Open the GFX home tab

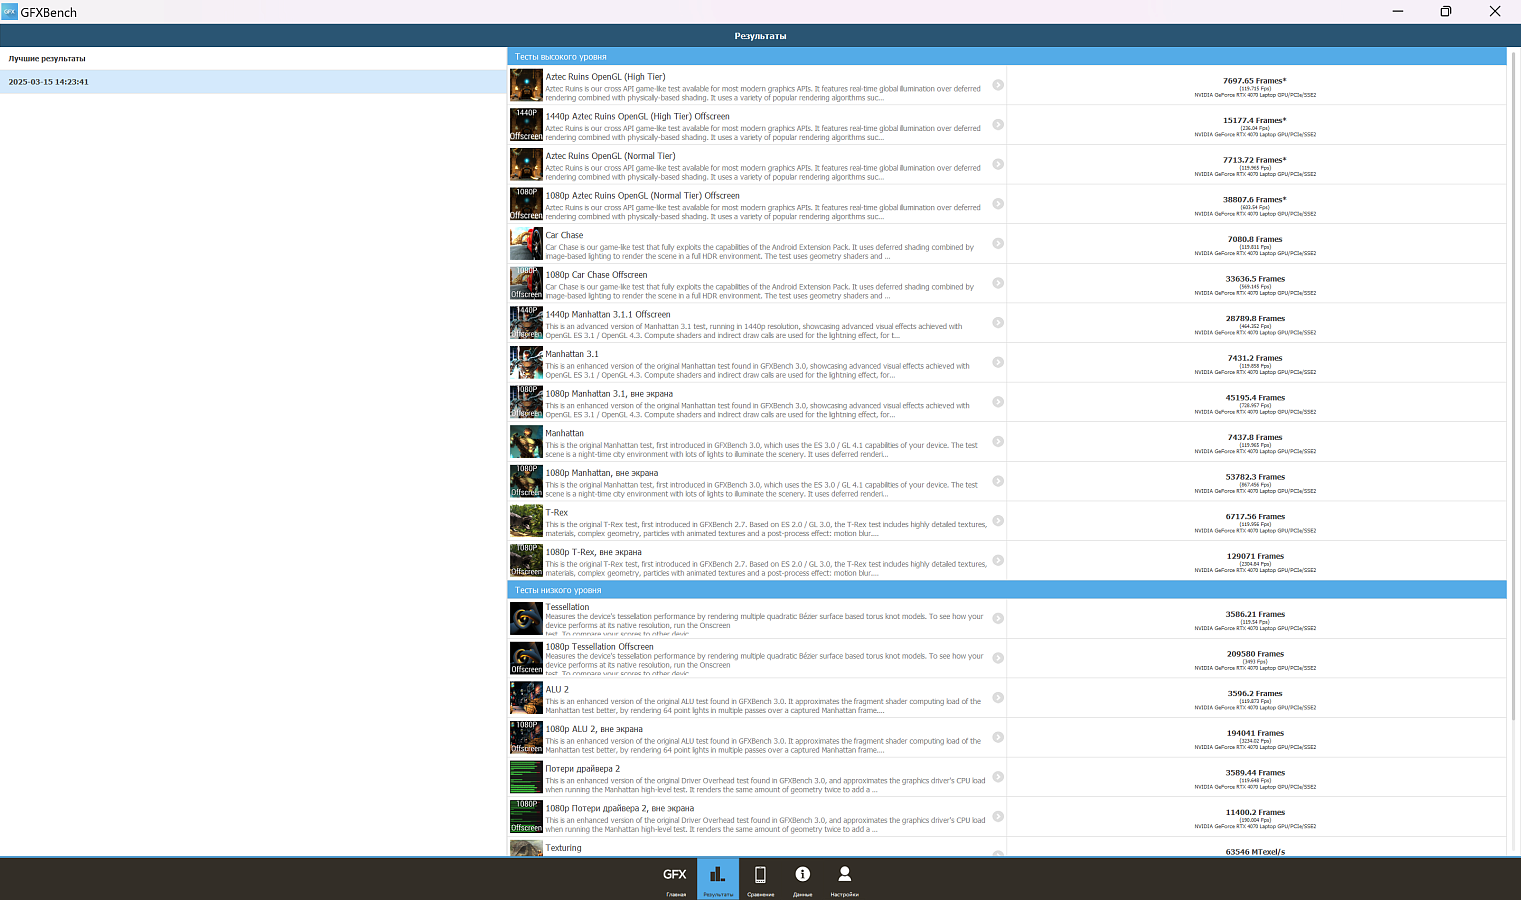point(676,879)
